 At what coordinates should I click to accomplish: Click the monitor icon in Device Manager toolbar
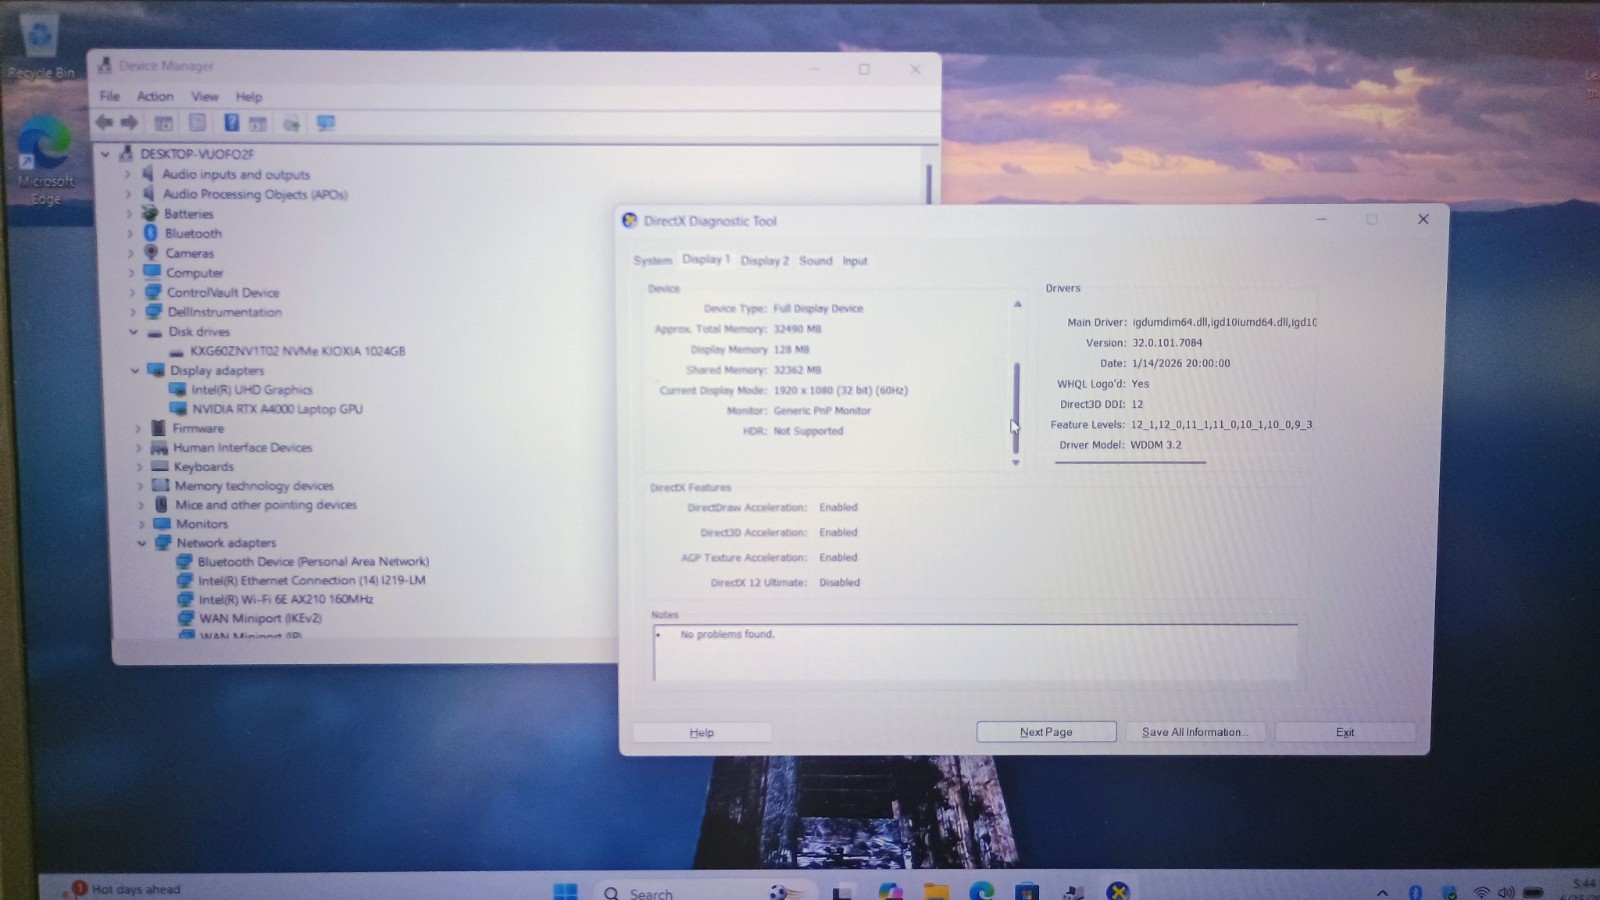(x=326, y=123)
